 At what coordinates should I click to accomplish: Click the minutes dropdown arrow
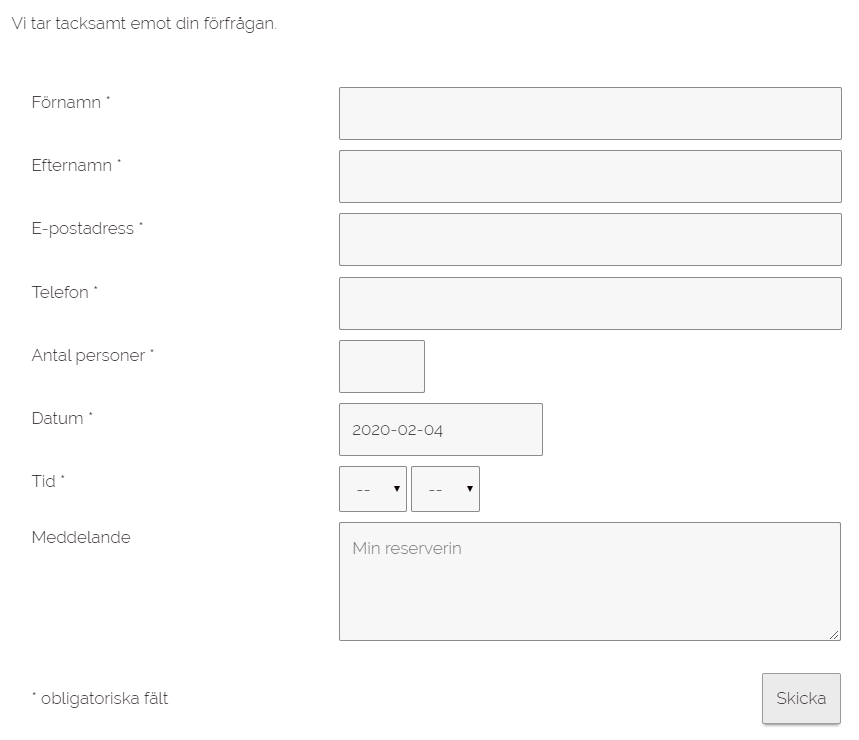(x=469, y=489)
